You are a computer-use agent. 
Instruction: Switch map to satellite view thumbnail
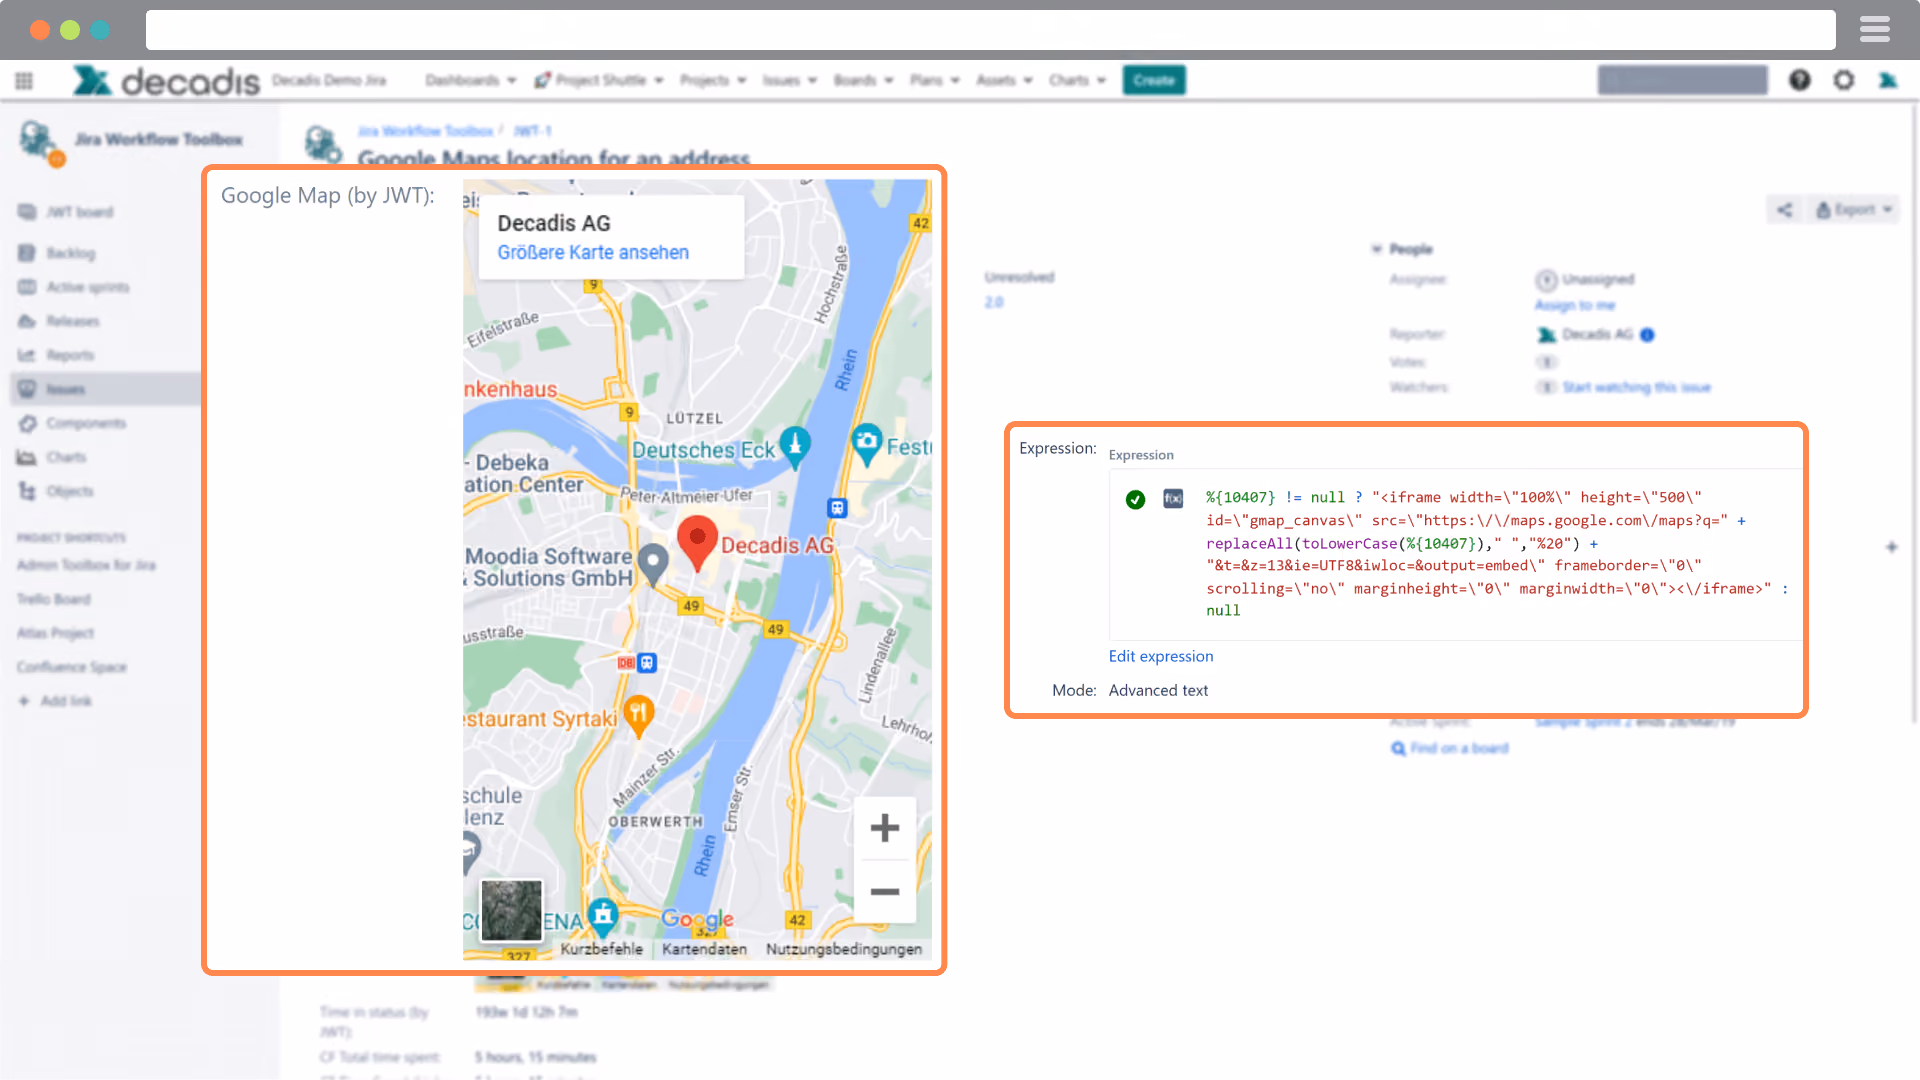tap(512, 910)
